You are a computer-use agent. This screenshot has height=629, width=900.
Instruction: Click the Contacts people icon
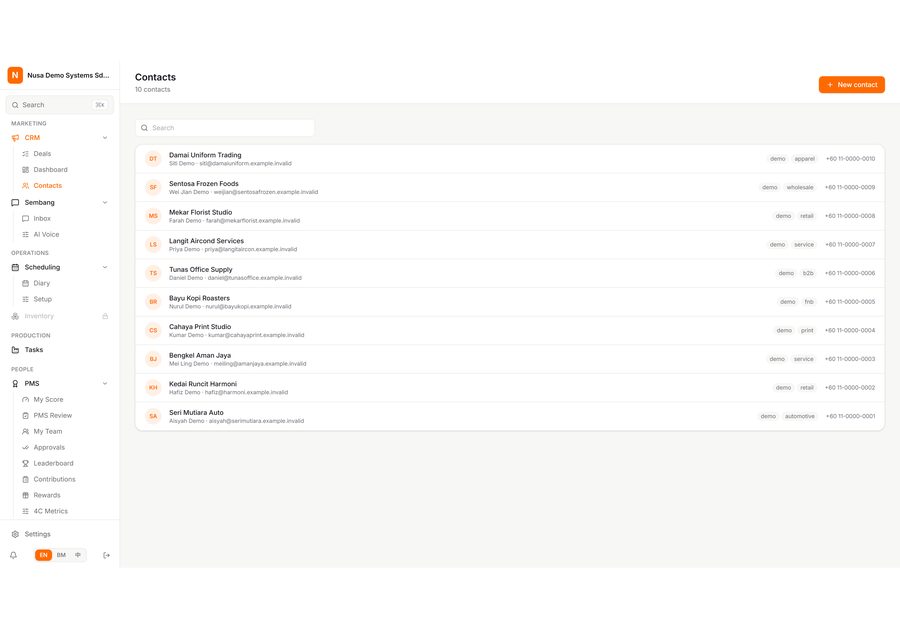25,186
